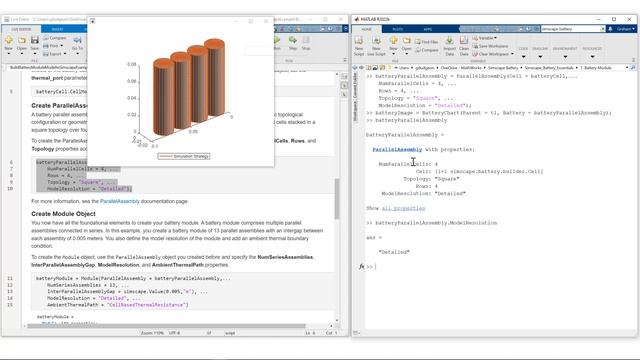Expand the Save dropdown arrow in Live Editor
Screen dimensions: 640x360
pos(35,54)
